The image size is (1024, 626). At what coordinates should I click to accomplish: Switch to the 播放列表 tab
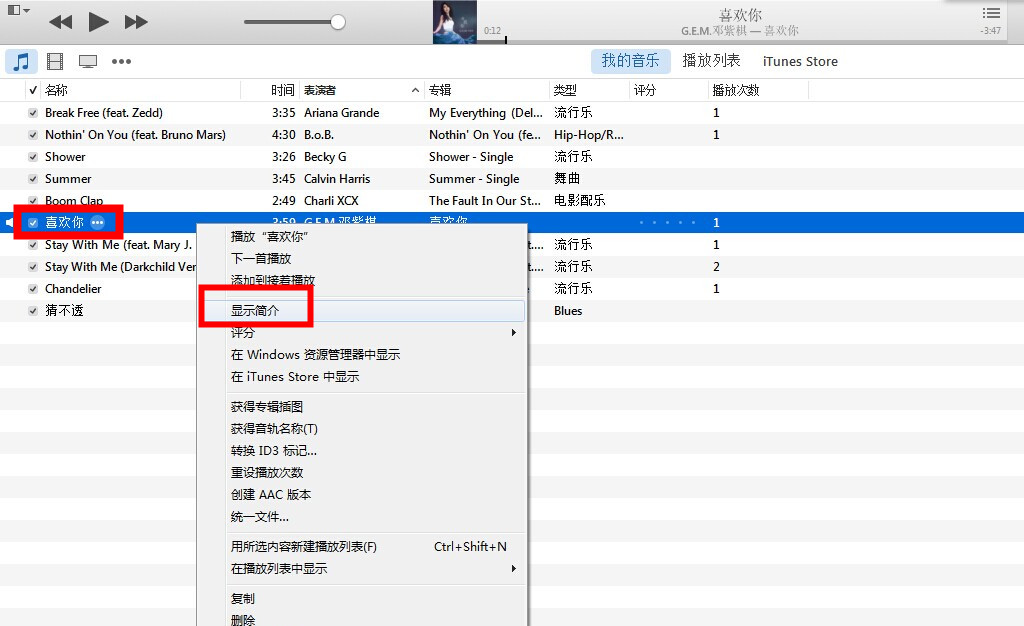click(x=711, y=61)
